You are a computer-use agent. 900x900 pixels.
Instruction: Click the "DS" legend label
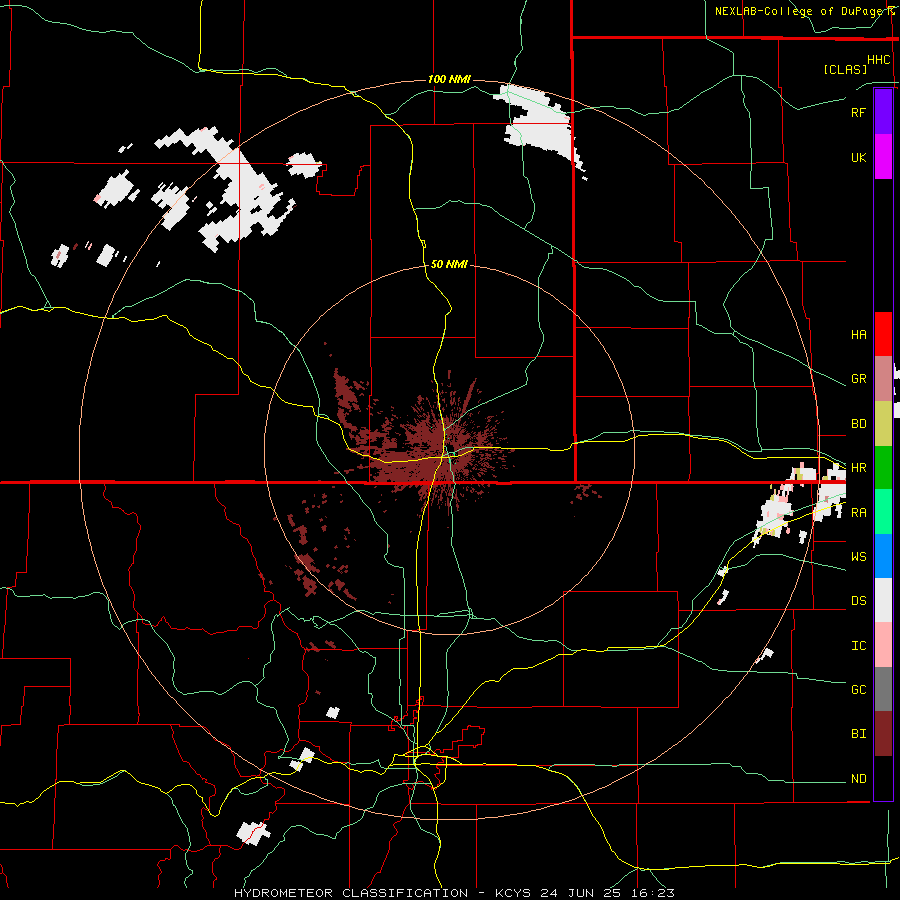(x=858, y=601)
